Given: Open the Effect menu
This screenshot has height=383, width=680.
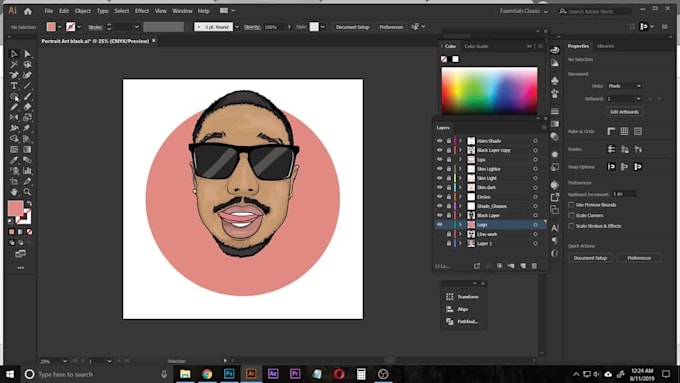Looking at the screenshot, I should 142,11.
